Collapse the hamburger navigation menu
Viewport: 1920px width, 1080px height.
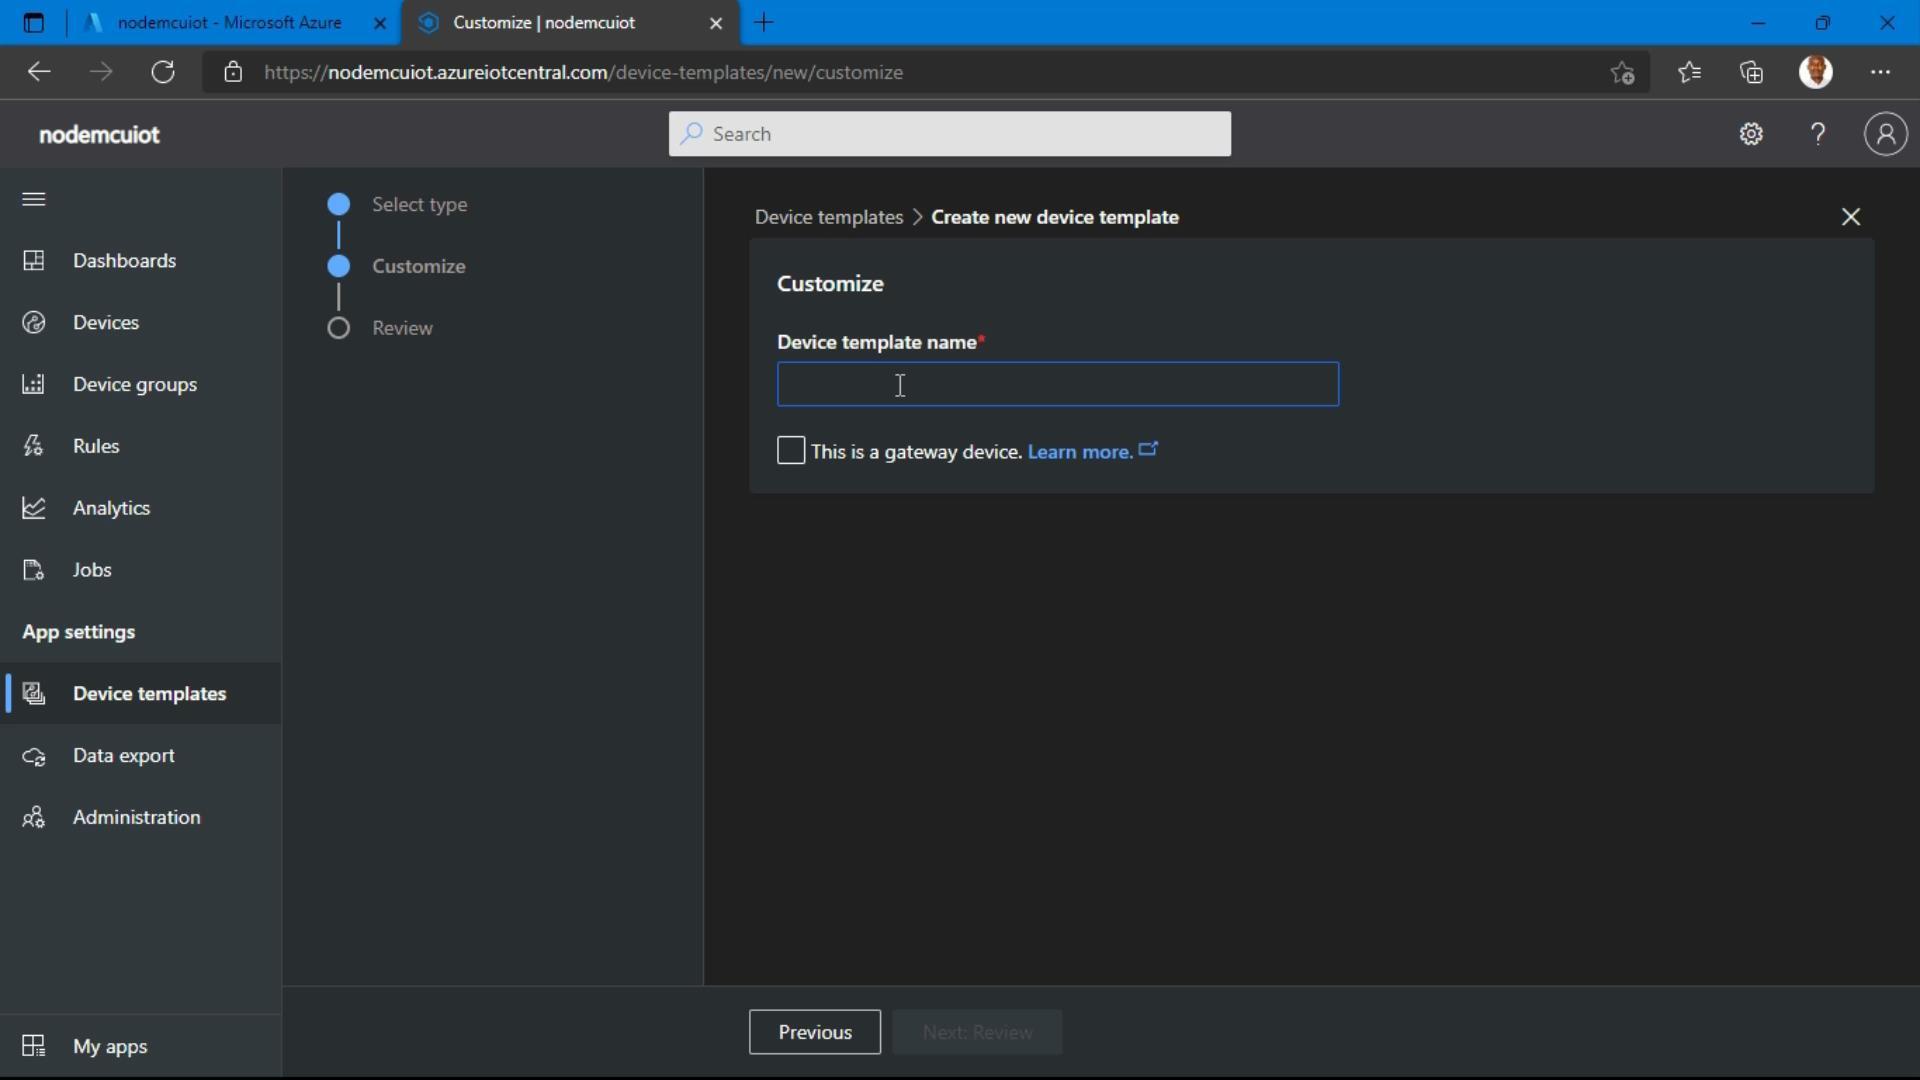pyautogui.click(x=34, y=199)
